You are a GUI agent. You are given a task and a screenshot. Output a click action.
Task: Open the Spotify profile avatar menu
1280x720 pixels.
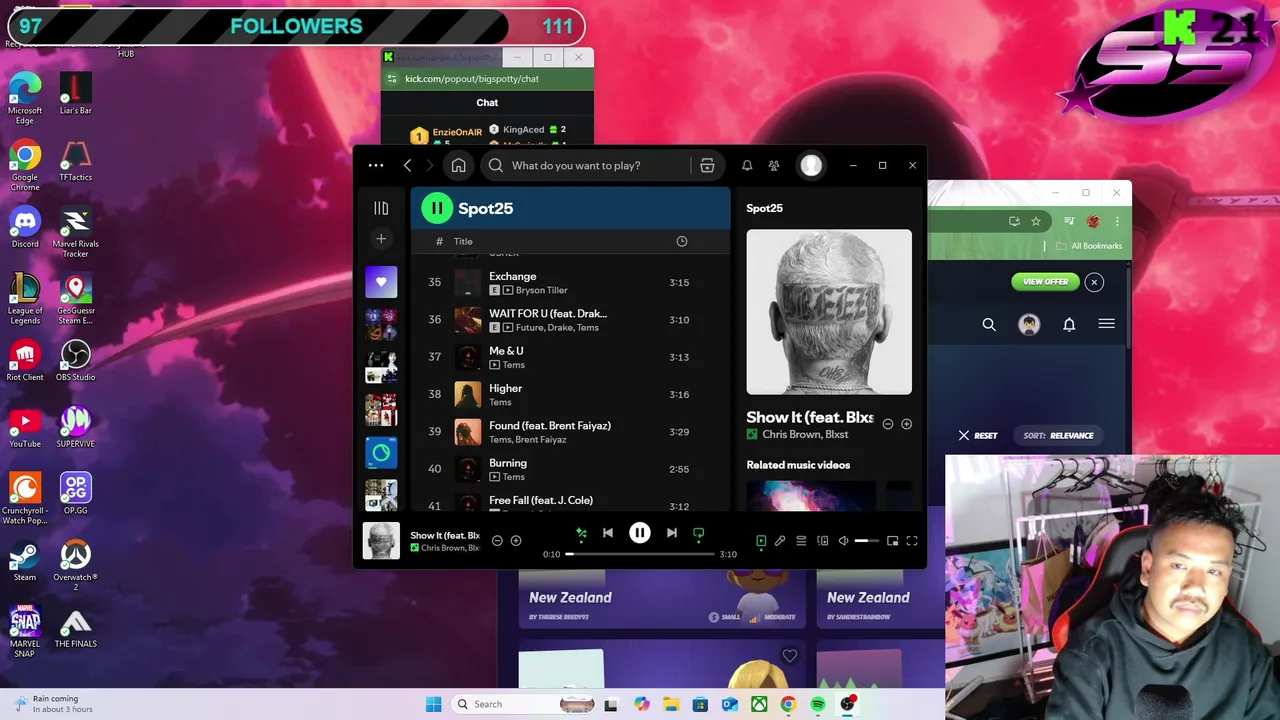(x=811, y=165)
